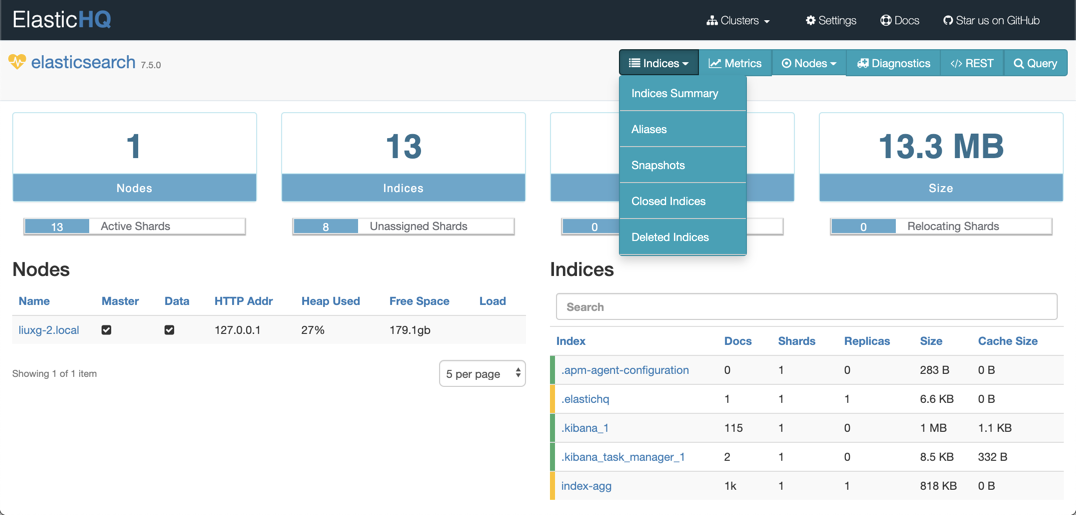Click the magnifier icon on Query button
This screenshot has width=1076, height=515.
(x=1018, y=63)
